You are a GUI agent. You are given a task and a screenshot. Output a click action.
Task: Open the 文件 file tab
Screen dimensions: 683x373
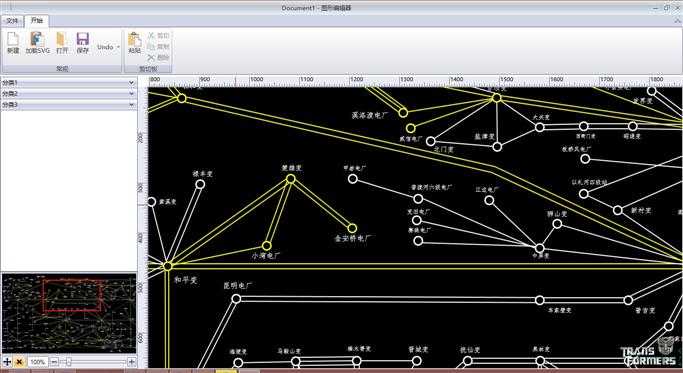12,20
